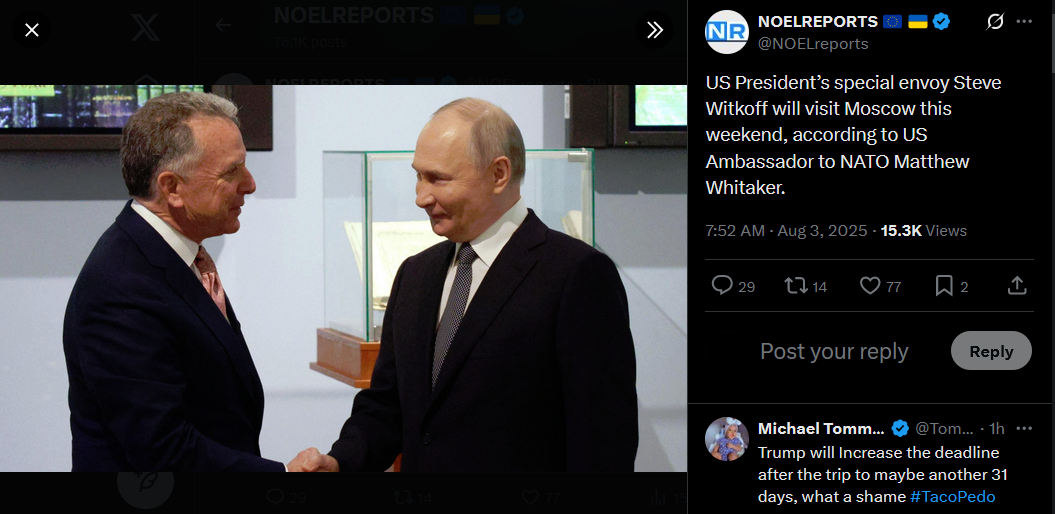Screen dimensions: 1055x514
Task: Click the gray Reply button
Action: click(991, 351)
